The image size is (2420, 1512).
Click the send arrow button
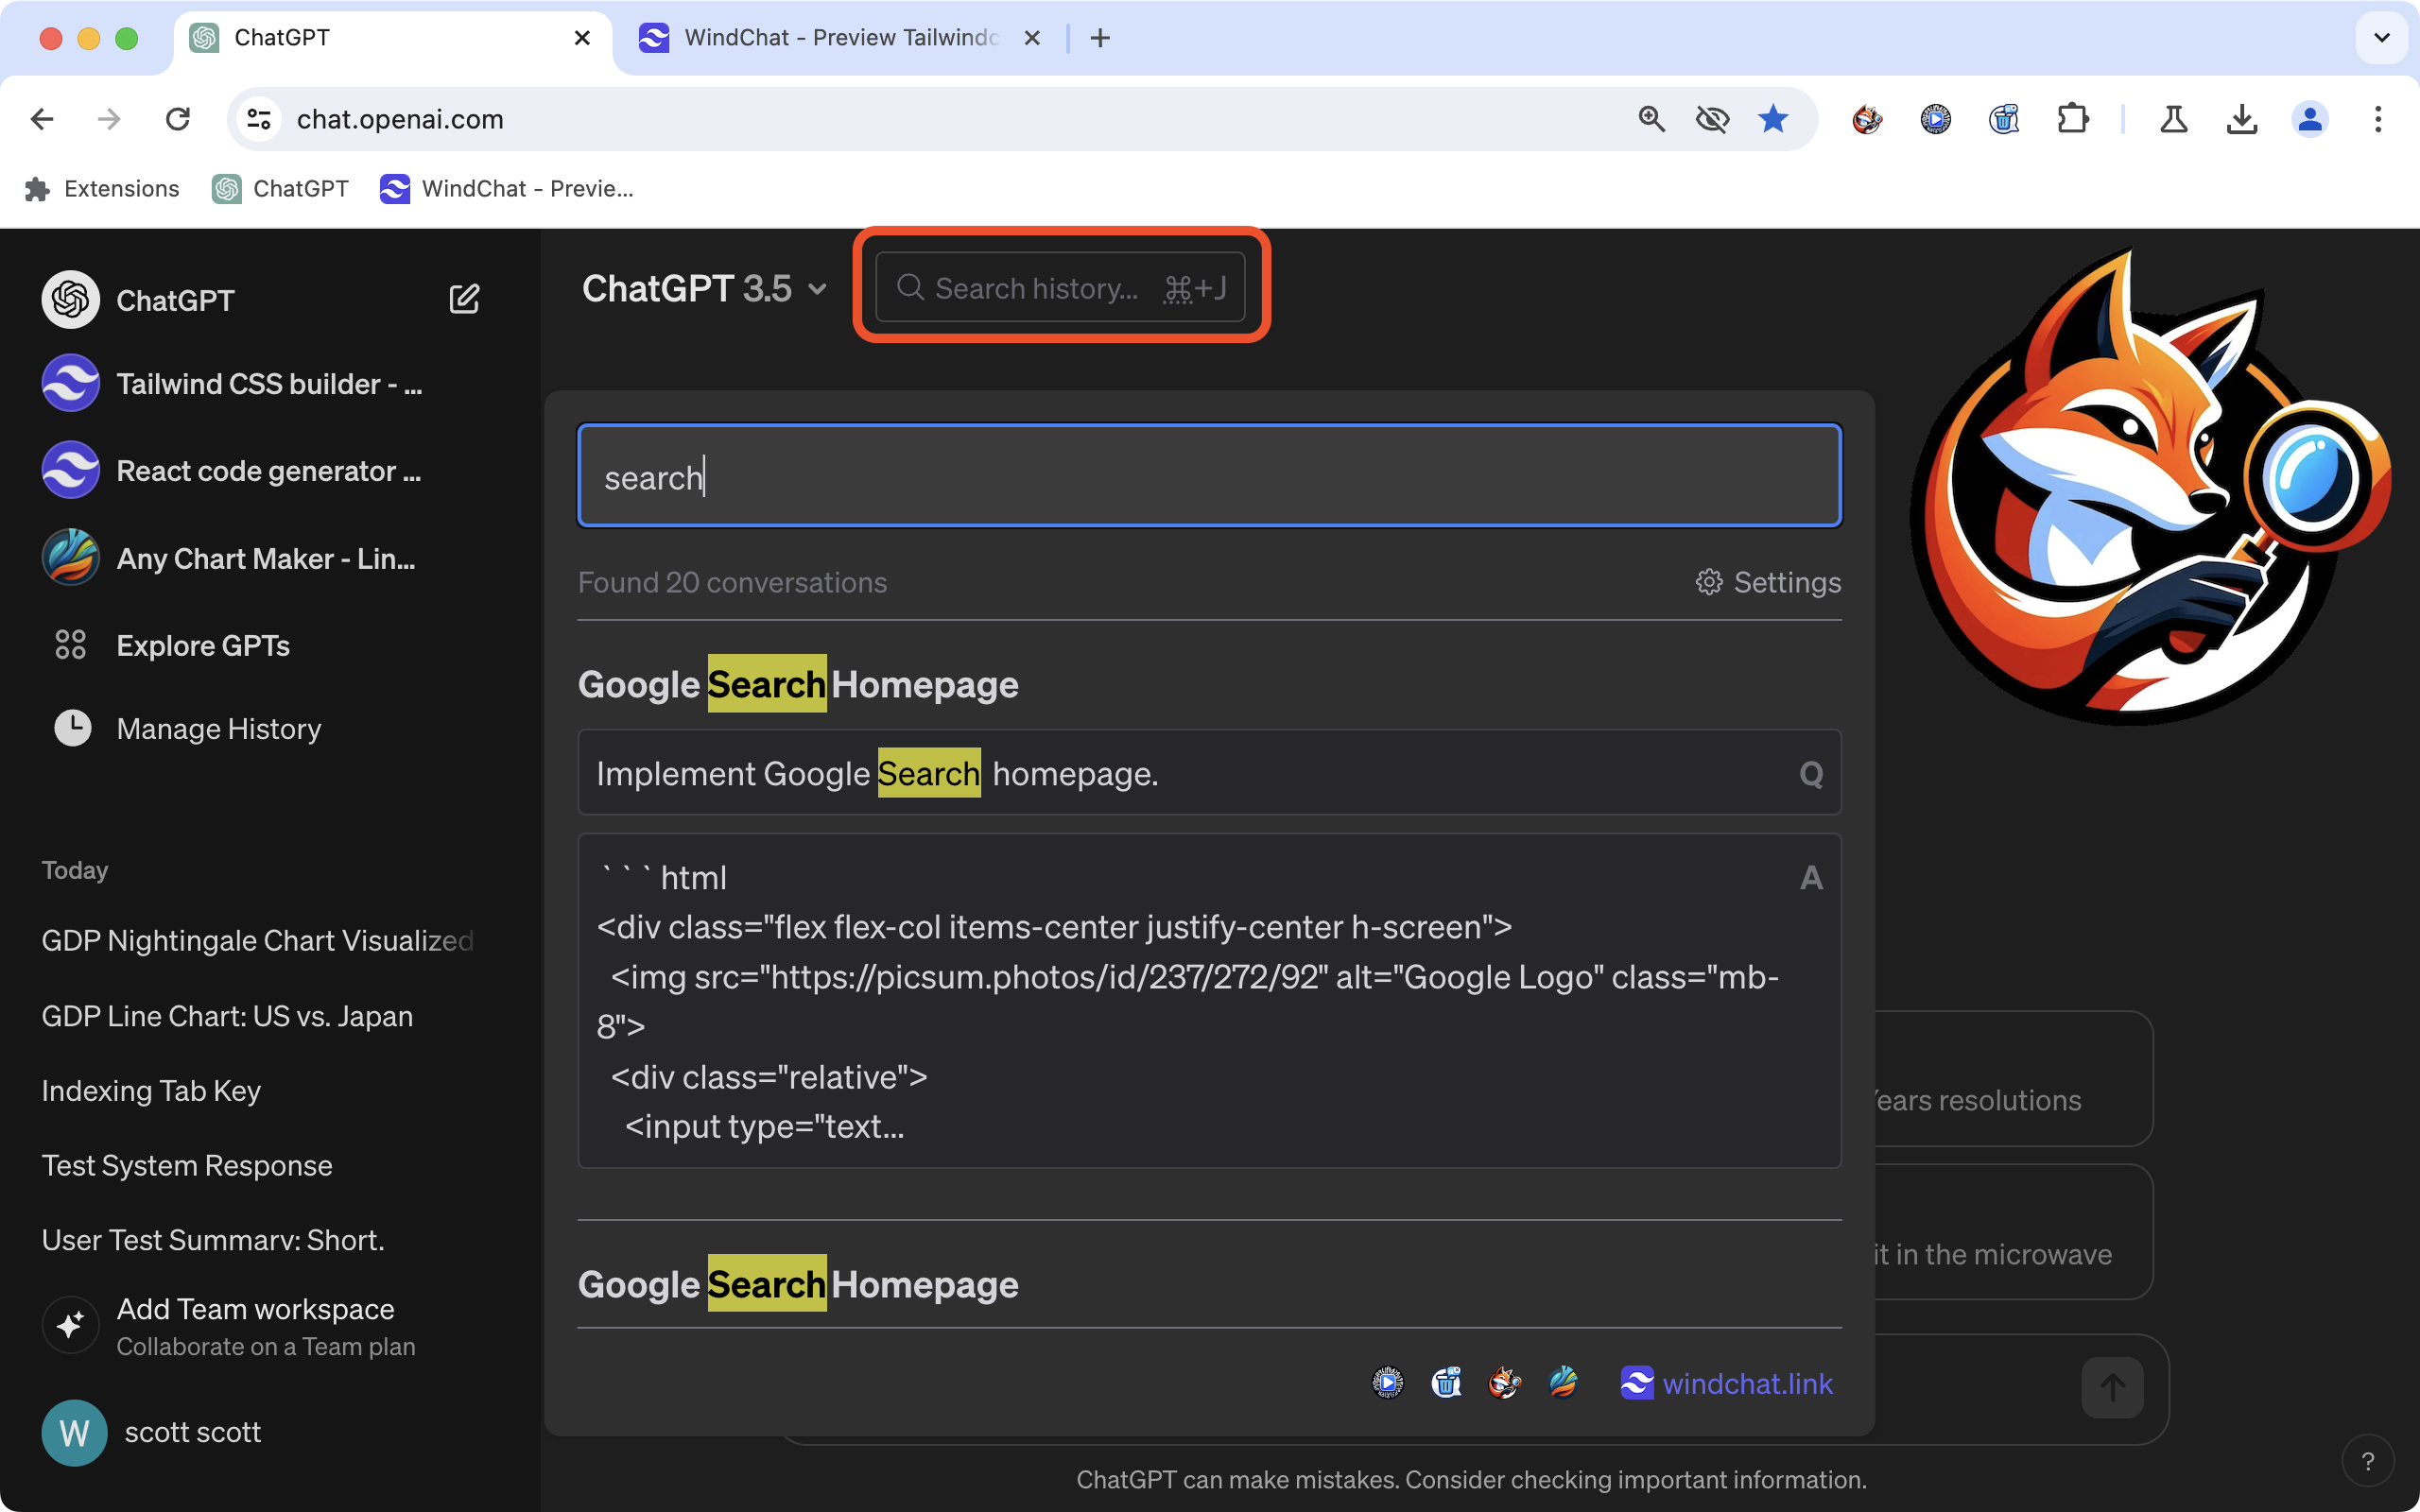tap(2112, 1387)
